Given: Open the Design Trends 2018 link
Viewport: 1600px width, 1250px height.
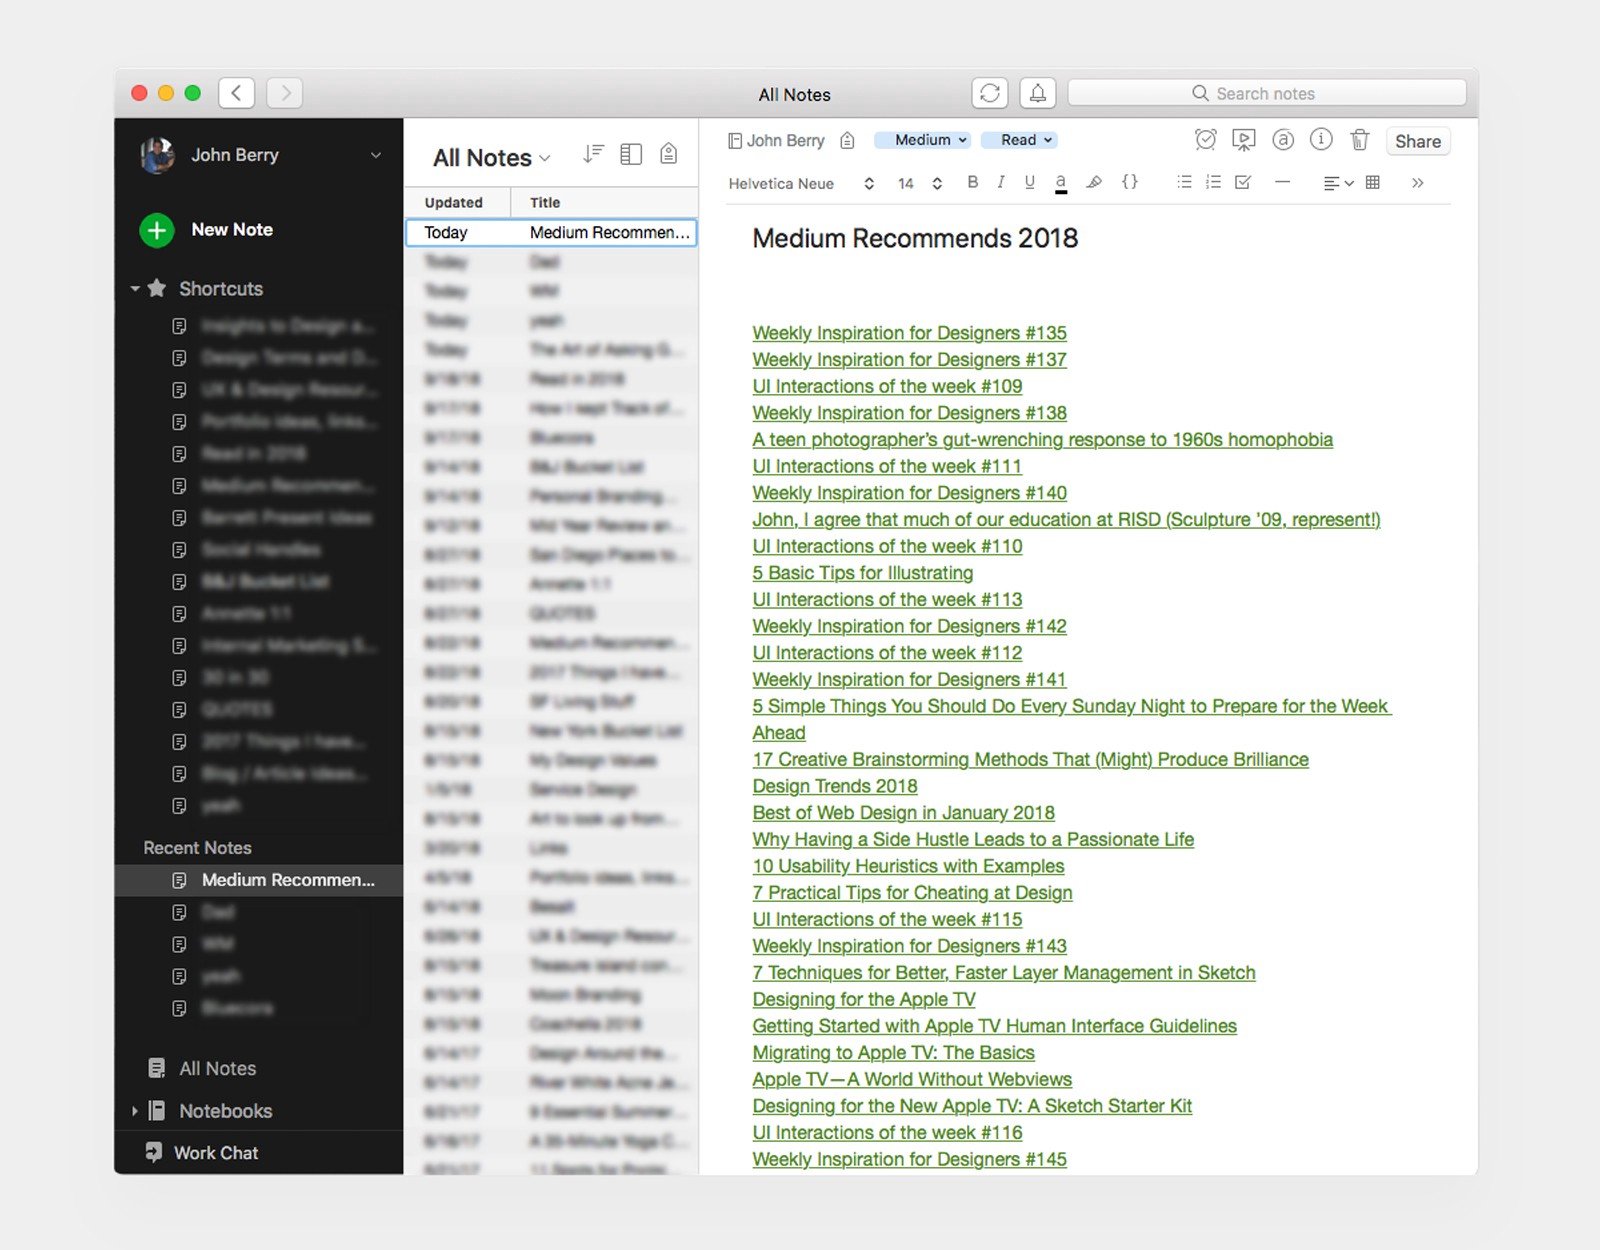Looking at the screenshot, I should 835,786.
